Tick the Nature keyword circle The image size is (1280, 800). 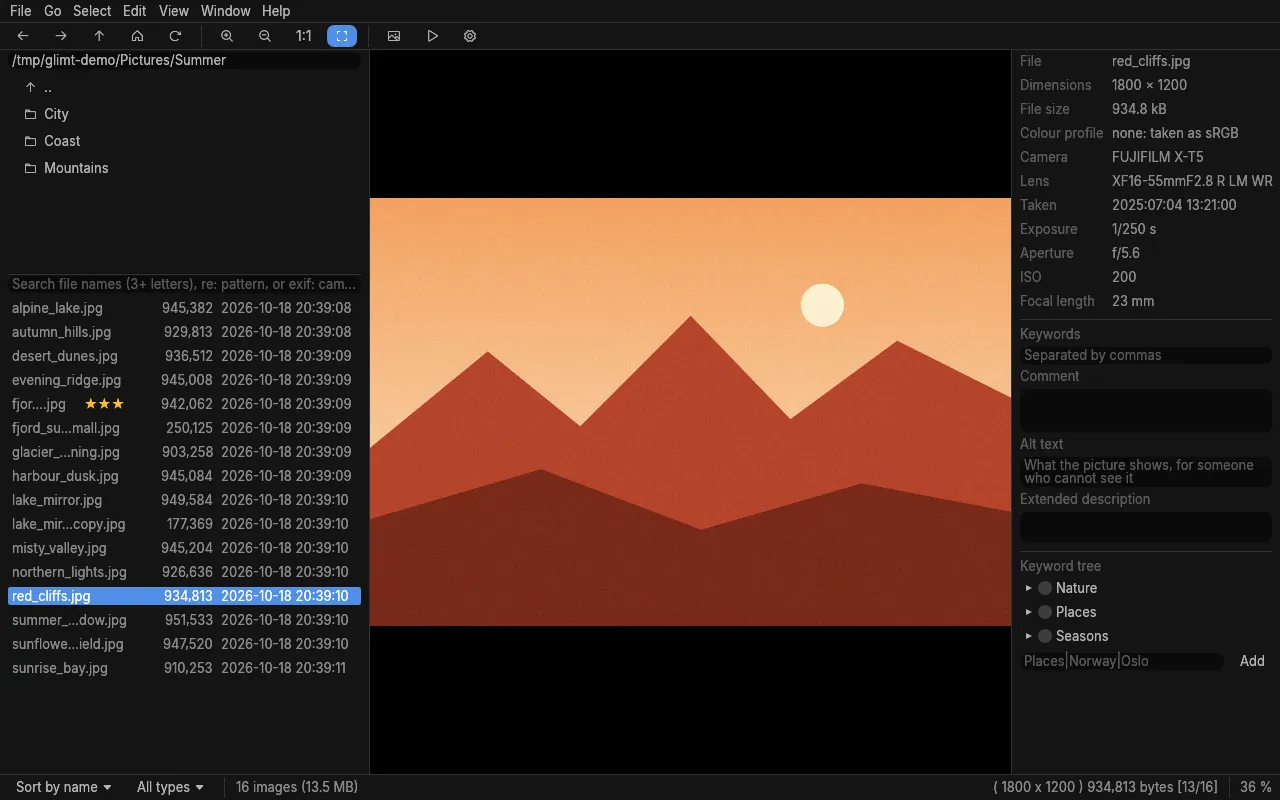(x=1045, y=588)
